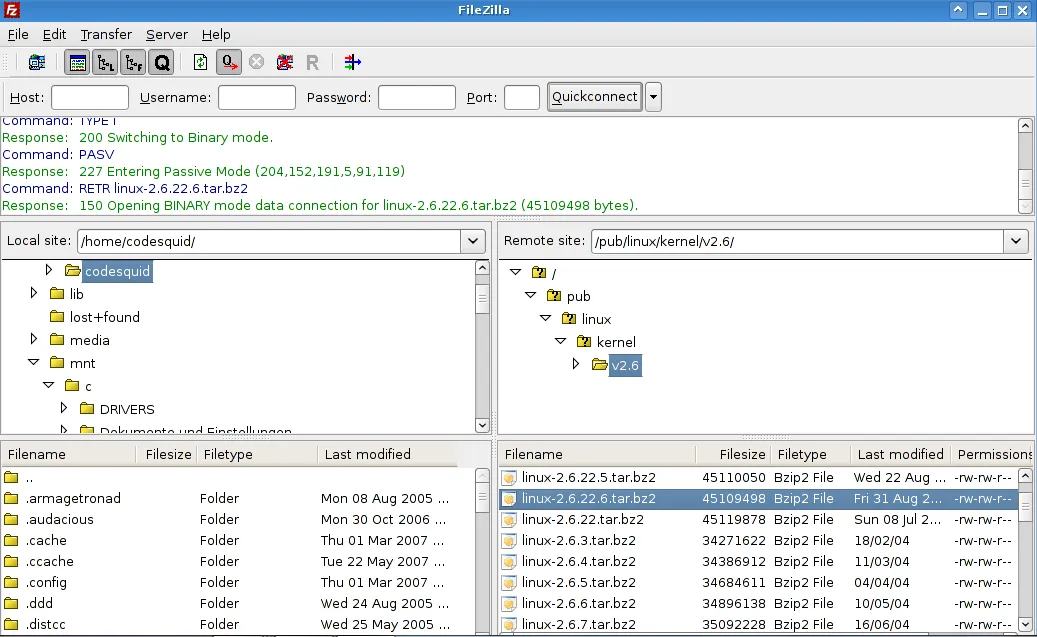Select lost+found folder in local tree
Viewport: 1037px width, 637px height.
[104, 317]
